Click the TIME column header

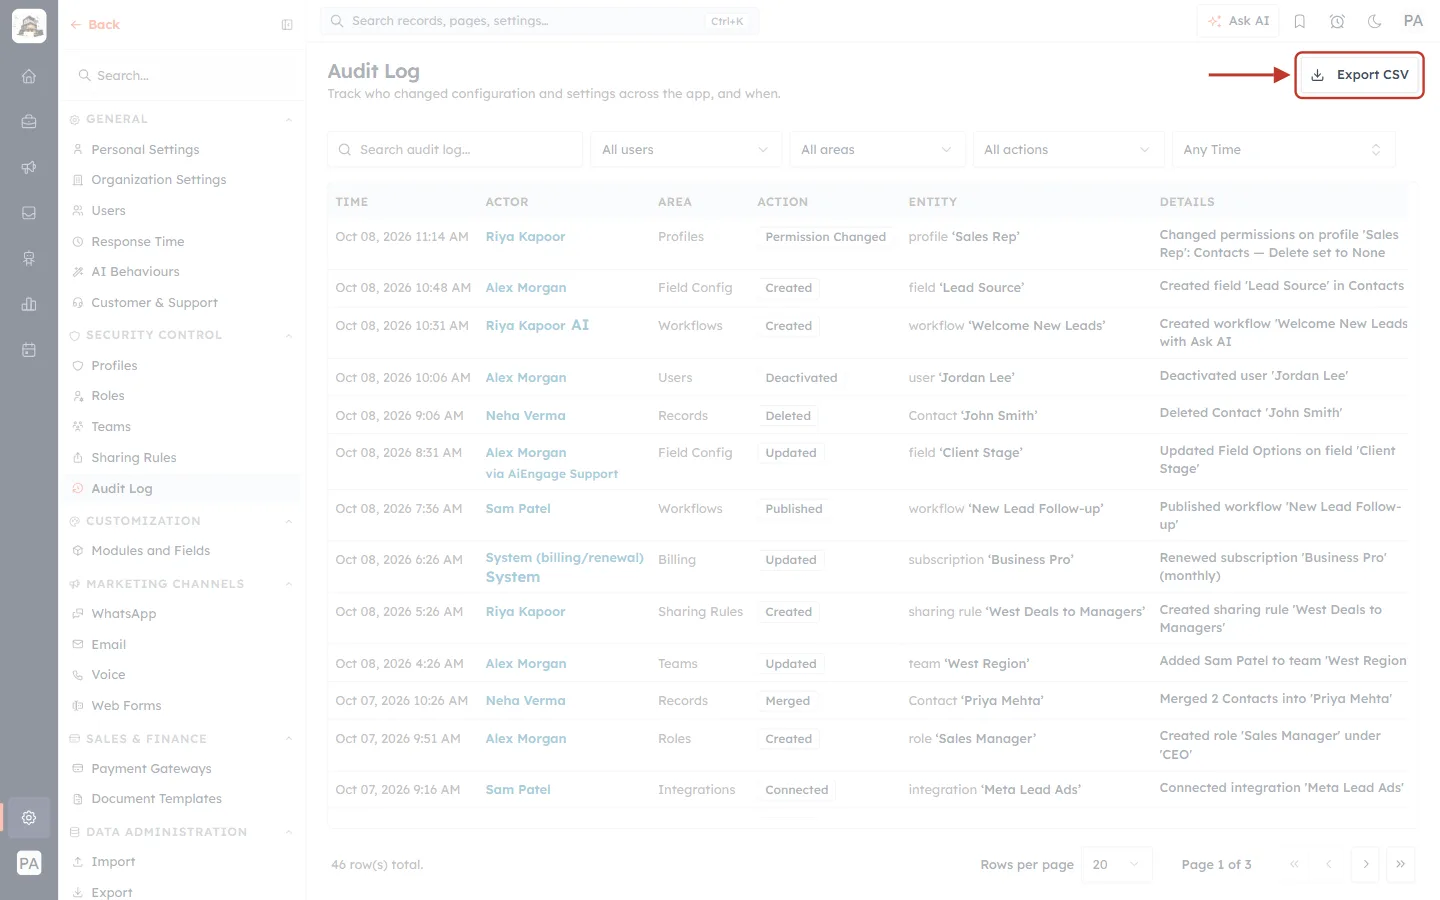pos(352,202)
